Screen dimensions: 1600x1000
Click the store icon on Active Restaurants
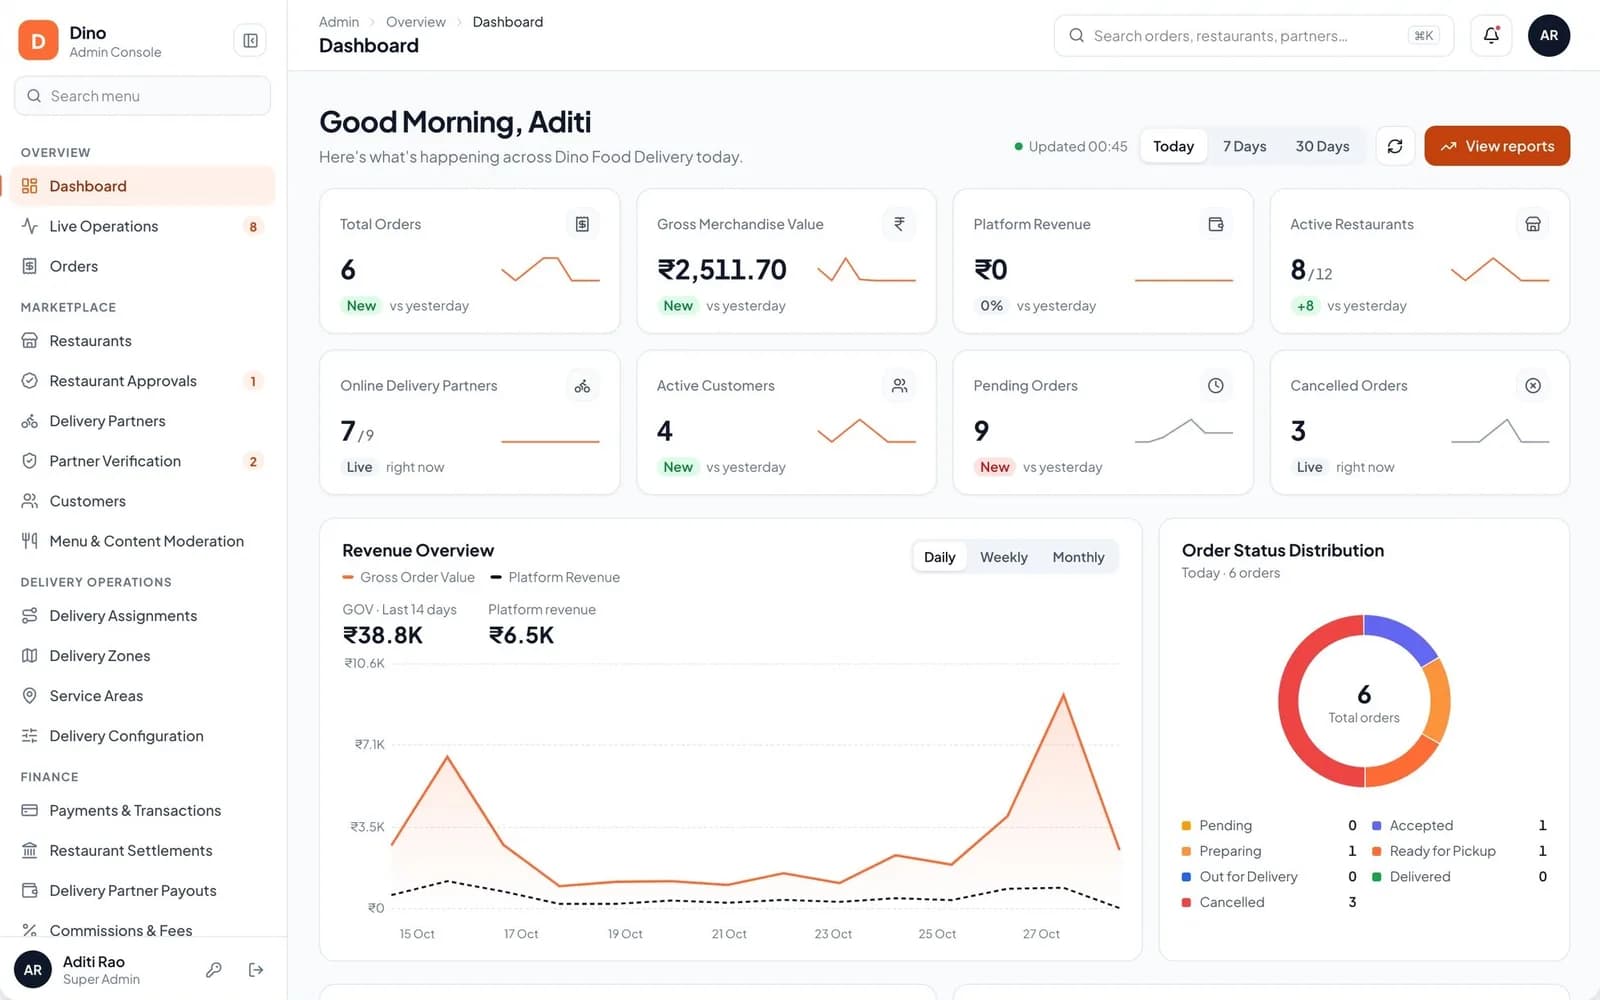click(1533, 224)
